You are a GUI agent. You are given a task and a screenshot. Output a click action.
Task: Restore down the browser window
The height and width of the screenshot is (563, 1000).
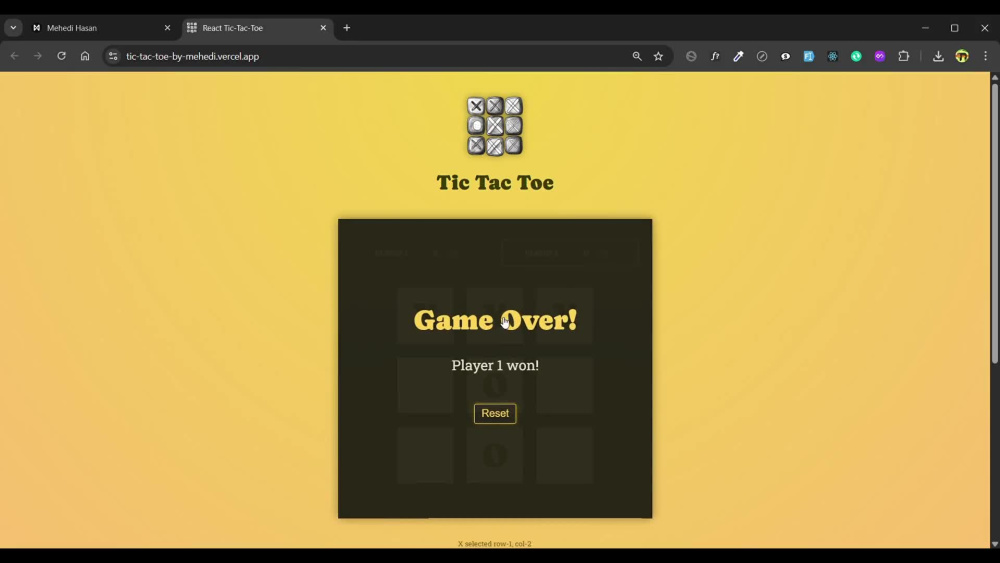click(955, 28)
